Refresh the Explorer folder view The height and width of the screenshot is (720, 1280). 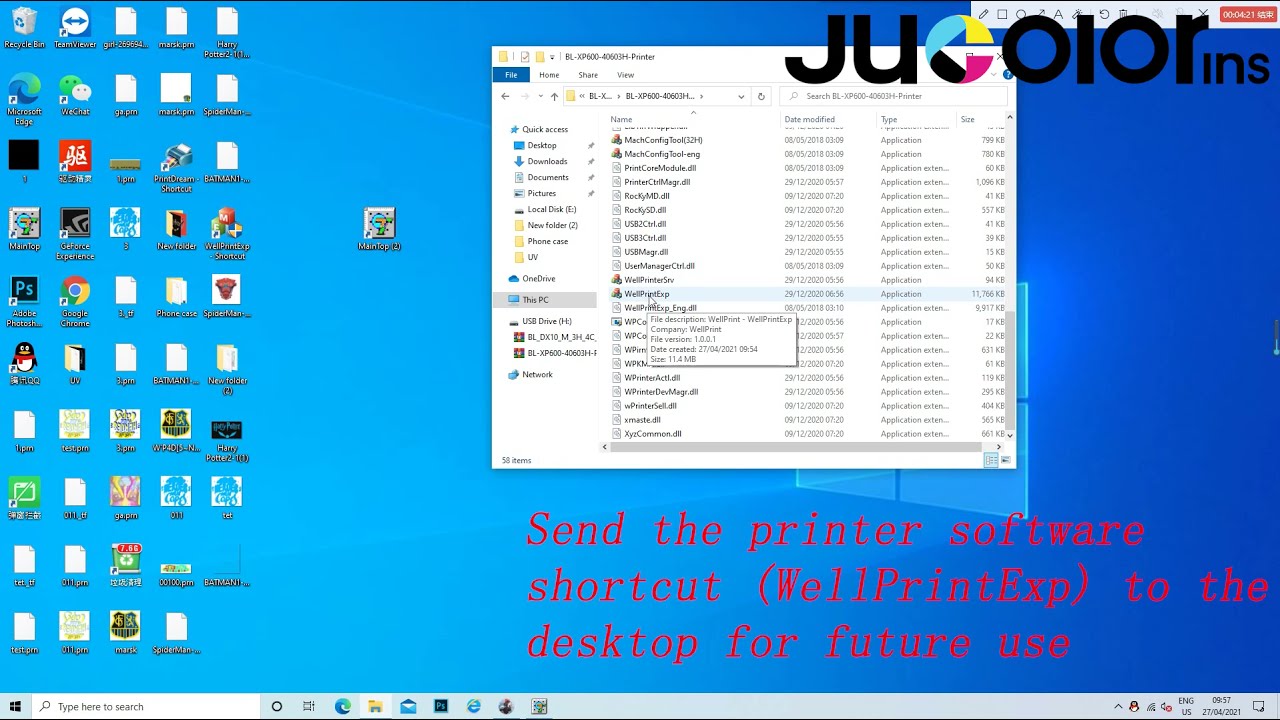pos(761,96)
